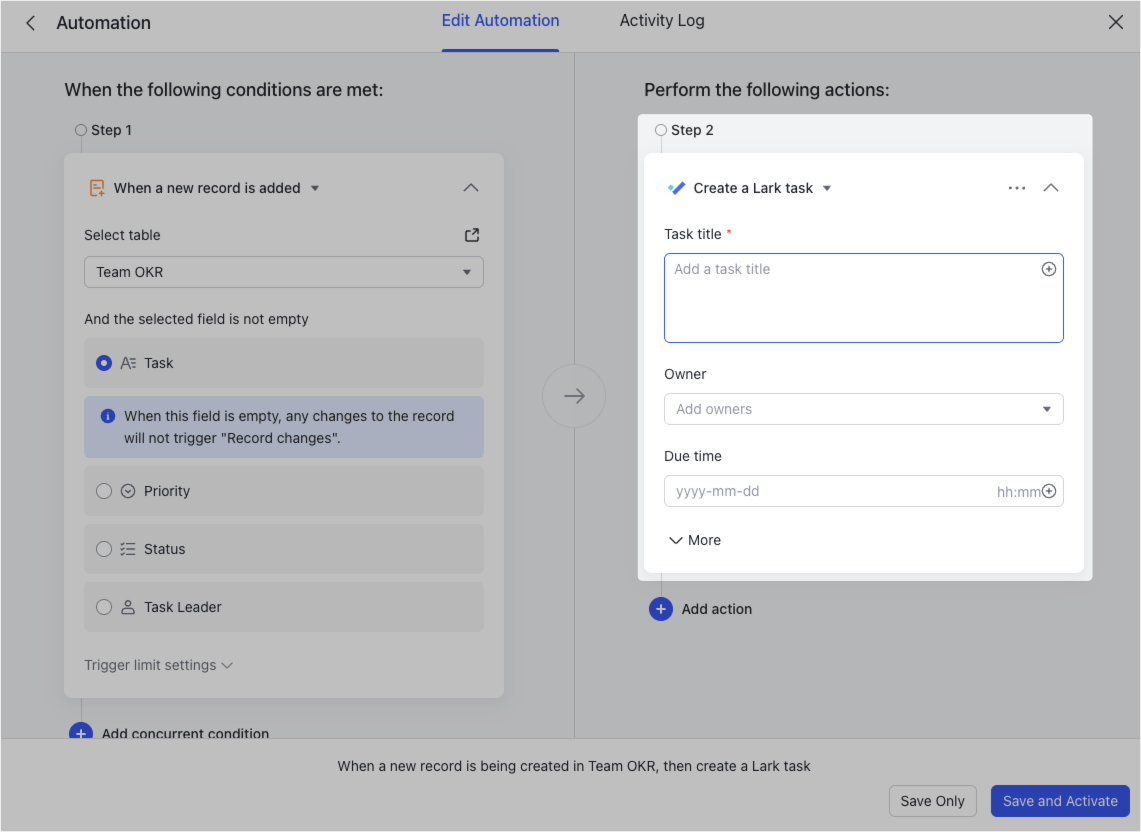Click the Add concurrent condition label
Viewport: 1141px width, 832px height.
tap(185, 732)
